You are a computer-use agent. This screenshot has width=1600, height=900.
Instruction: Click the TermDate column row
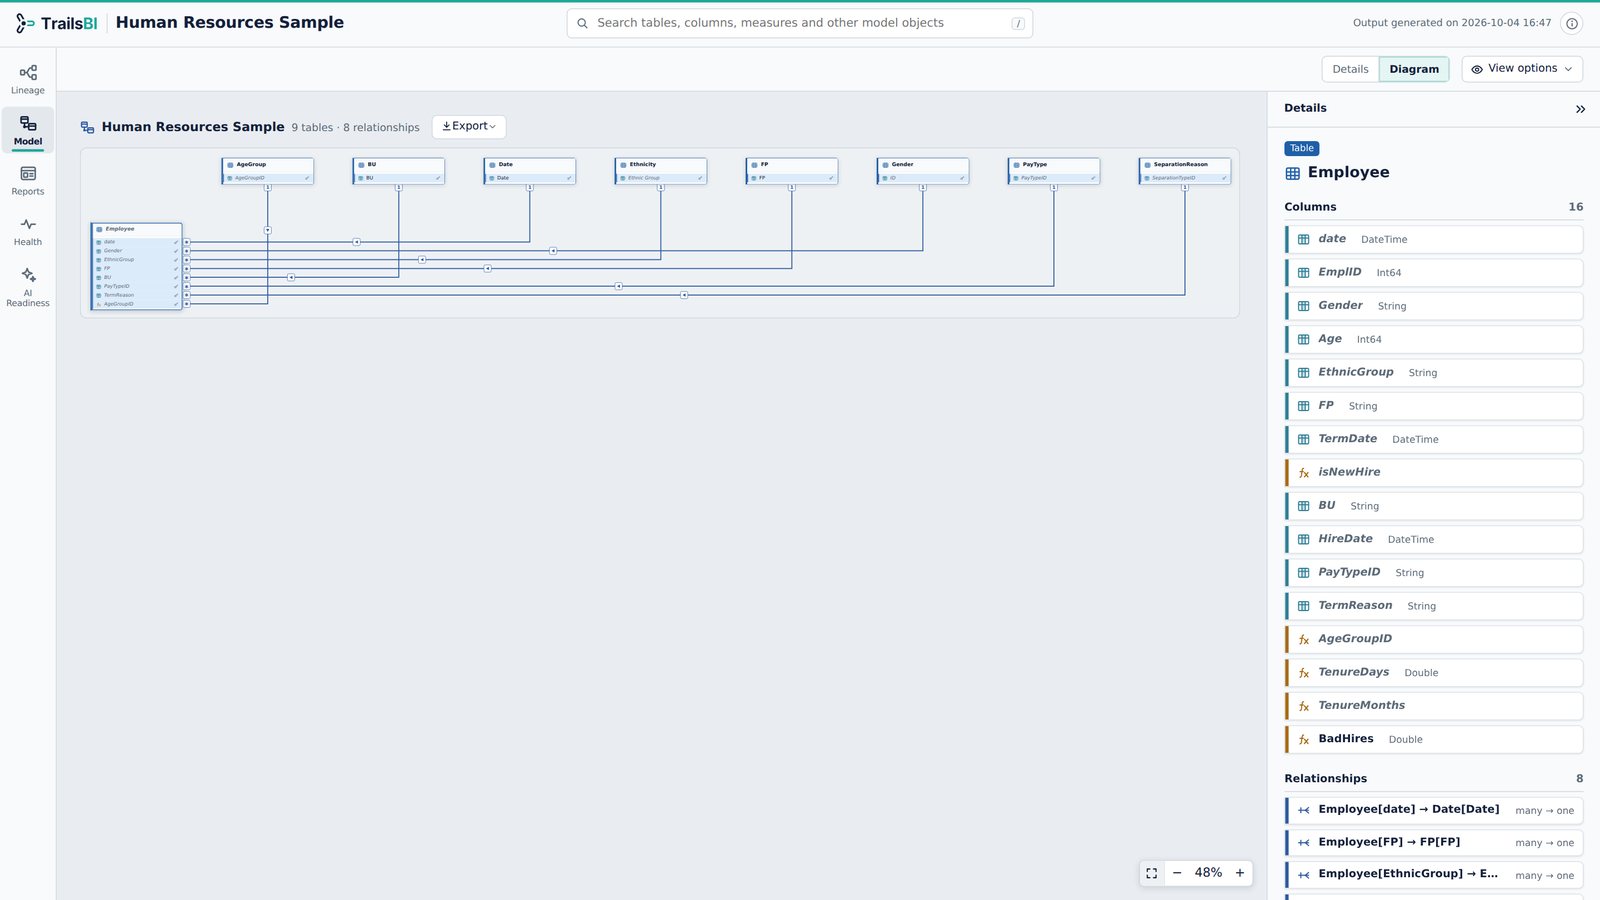tap(1434, 439)
